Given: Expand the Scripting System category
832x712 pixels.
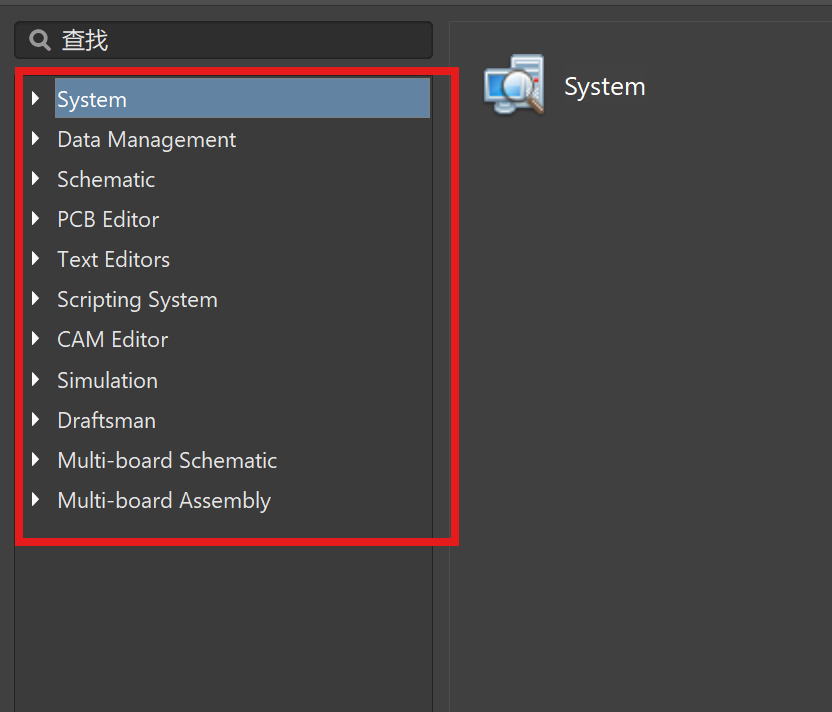Looking at the screenshot, I should coord(36,299).
